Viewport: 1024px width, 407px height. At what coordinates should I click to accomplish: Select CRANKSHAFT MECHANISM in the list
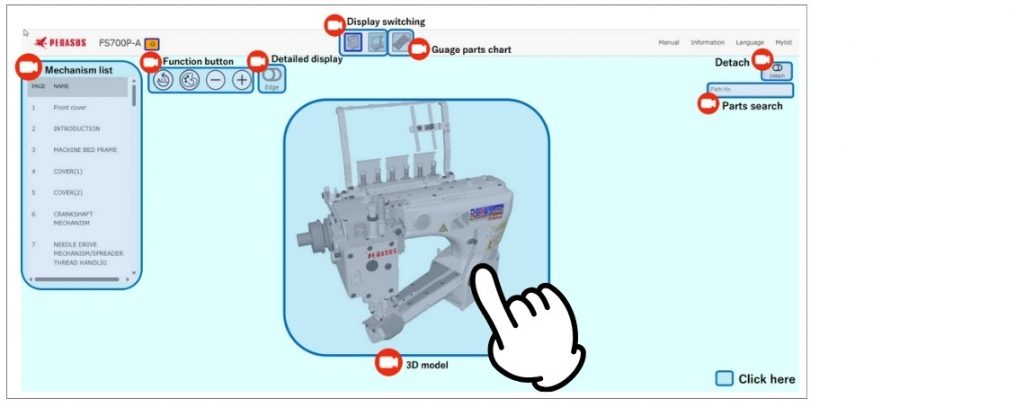point(72,218)
